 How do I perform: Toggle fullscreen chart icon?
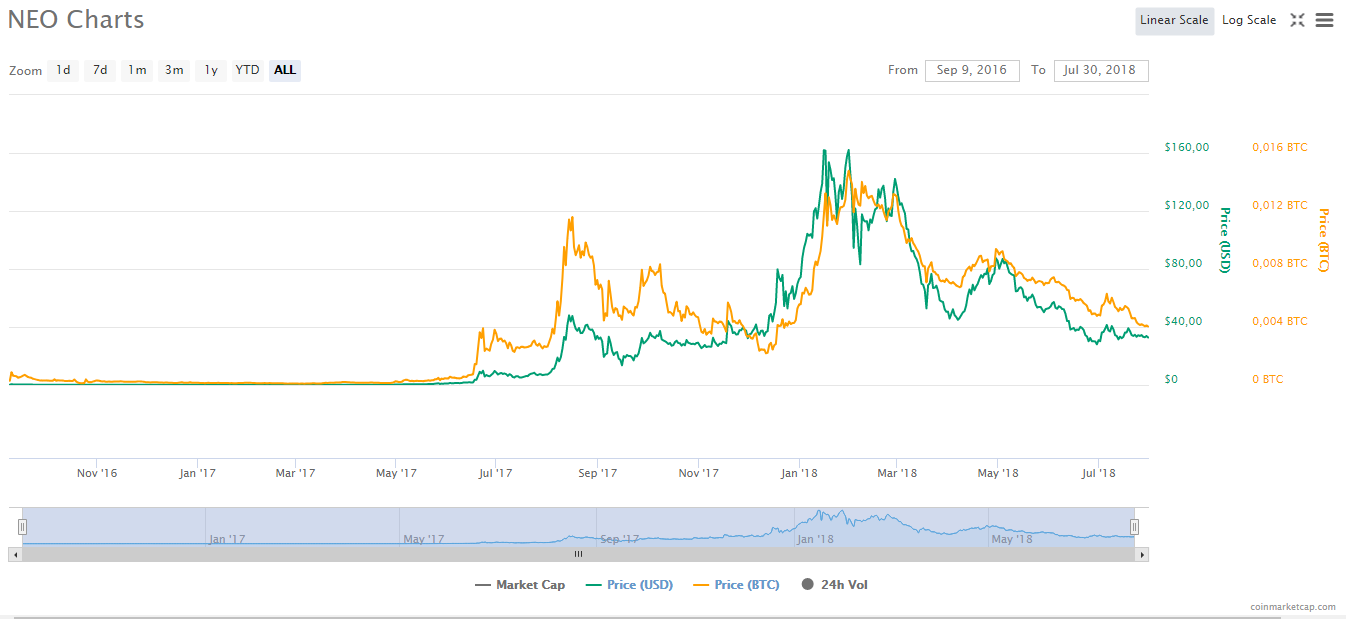tap(1297, 20)
